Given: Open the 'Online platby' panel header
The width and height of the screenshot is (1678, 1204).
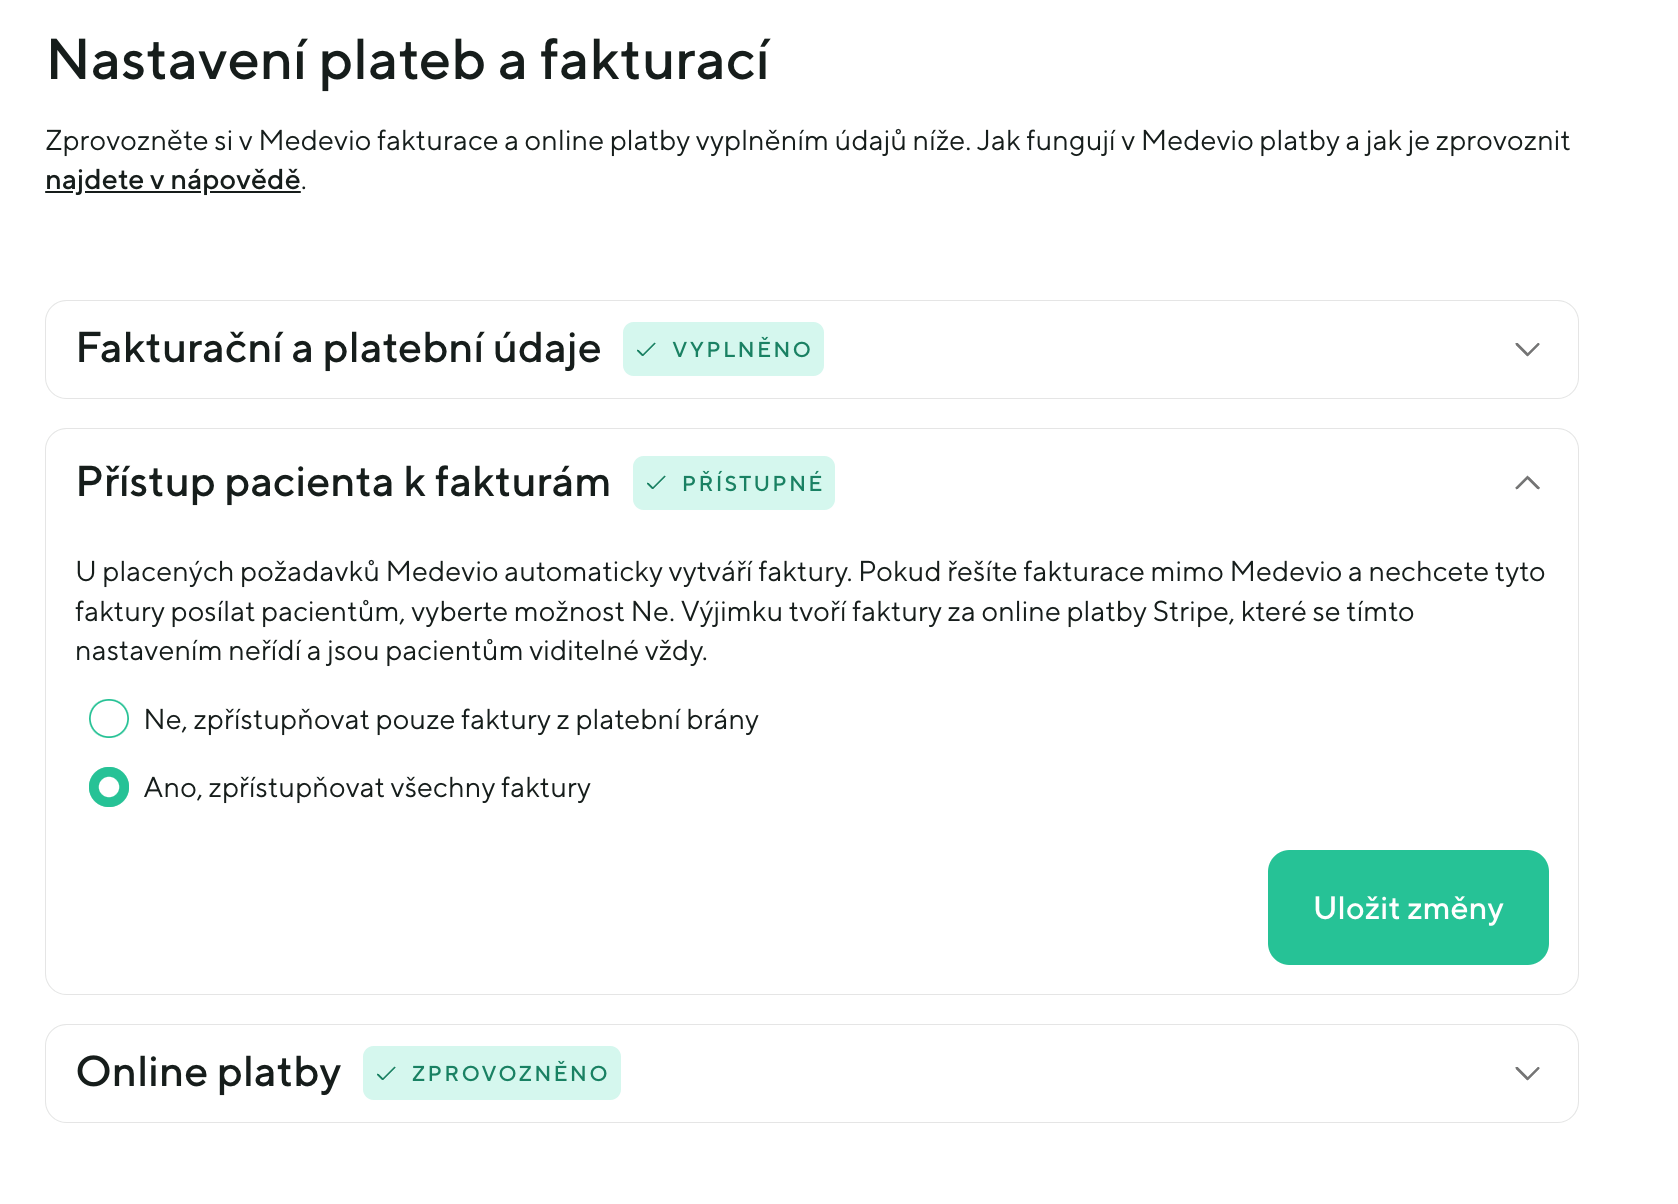Looking at the screenshot, I should pos(207,1072).
